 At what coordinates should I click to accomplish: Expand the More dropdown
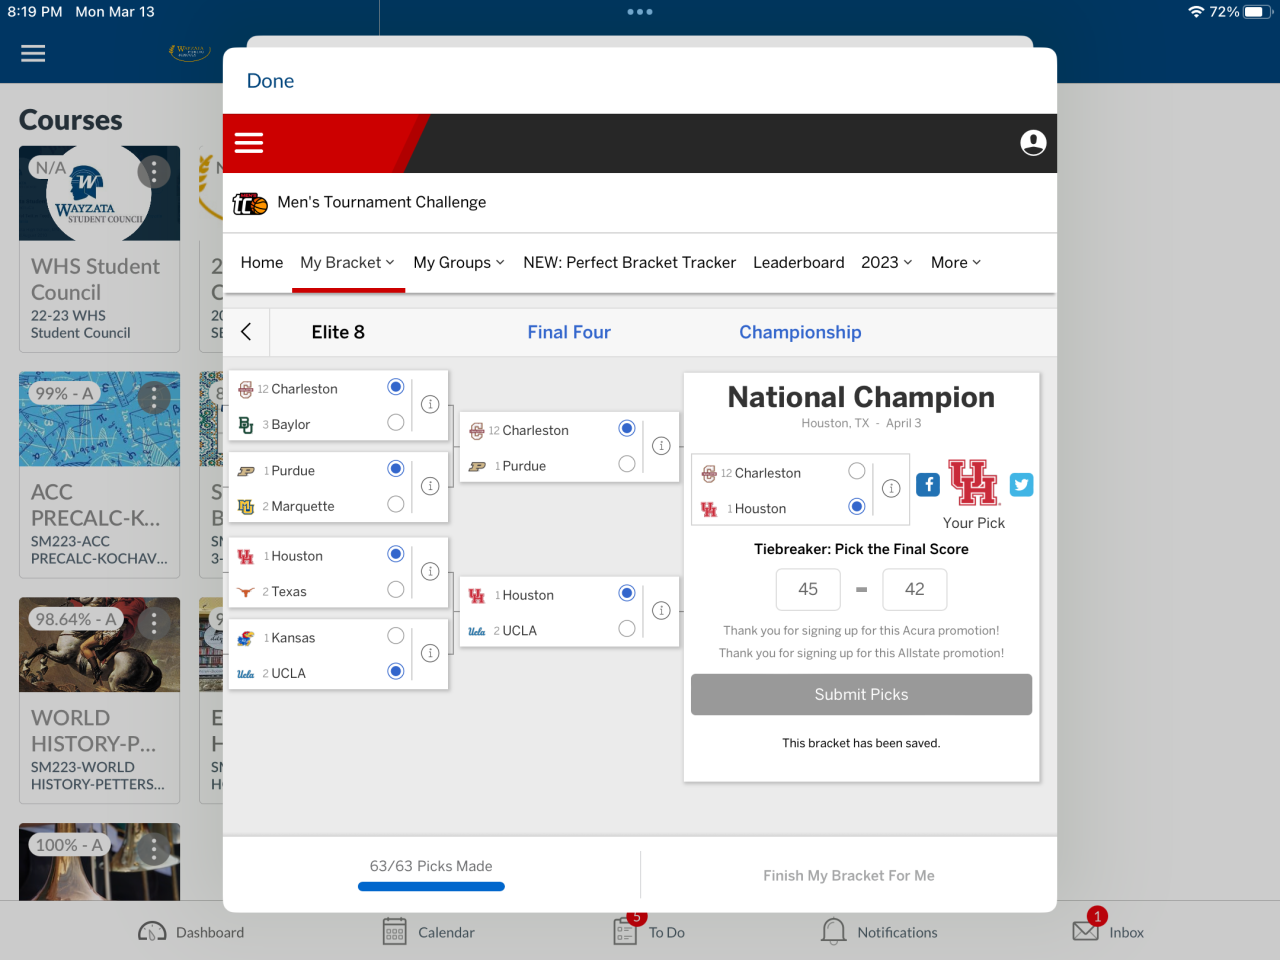point(956,262)
